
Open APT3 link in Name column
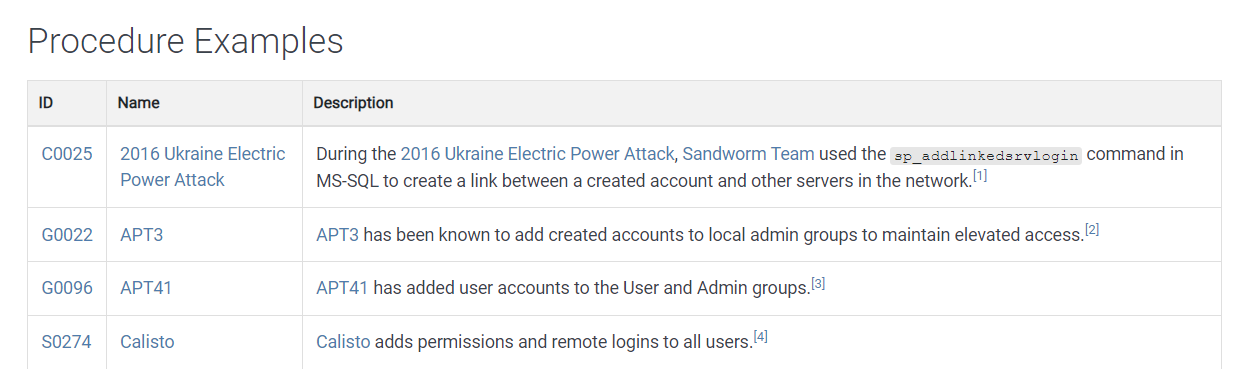point(141,235)
